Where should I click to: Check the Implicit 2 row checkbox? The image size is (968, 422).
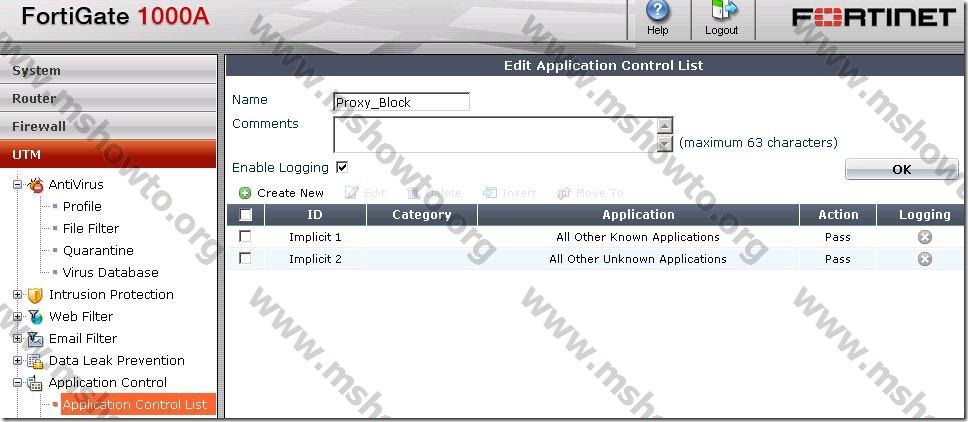pyautogui.click(x=245, y=259)
